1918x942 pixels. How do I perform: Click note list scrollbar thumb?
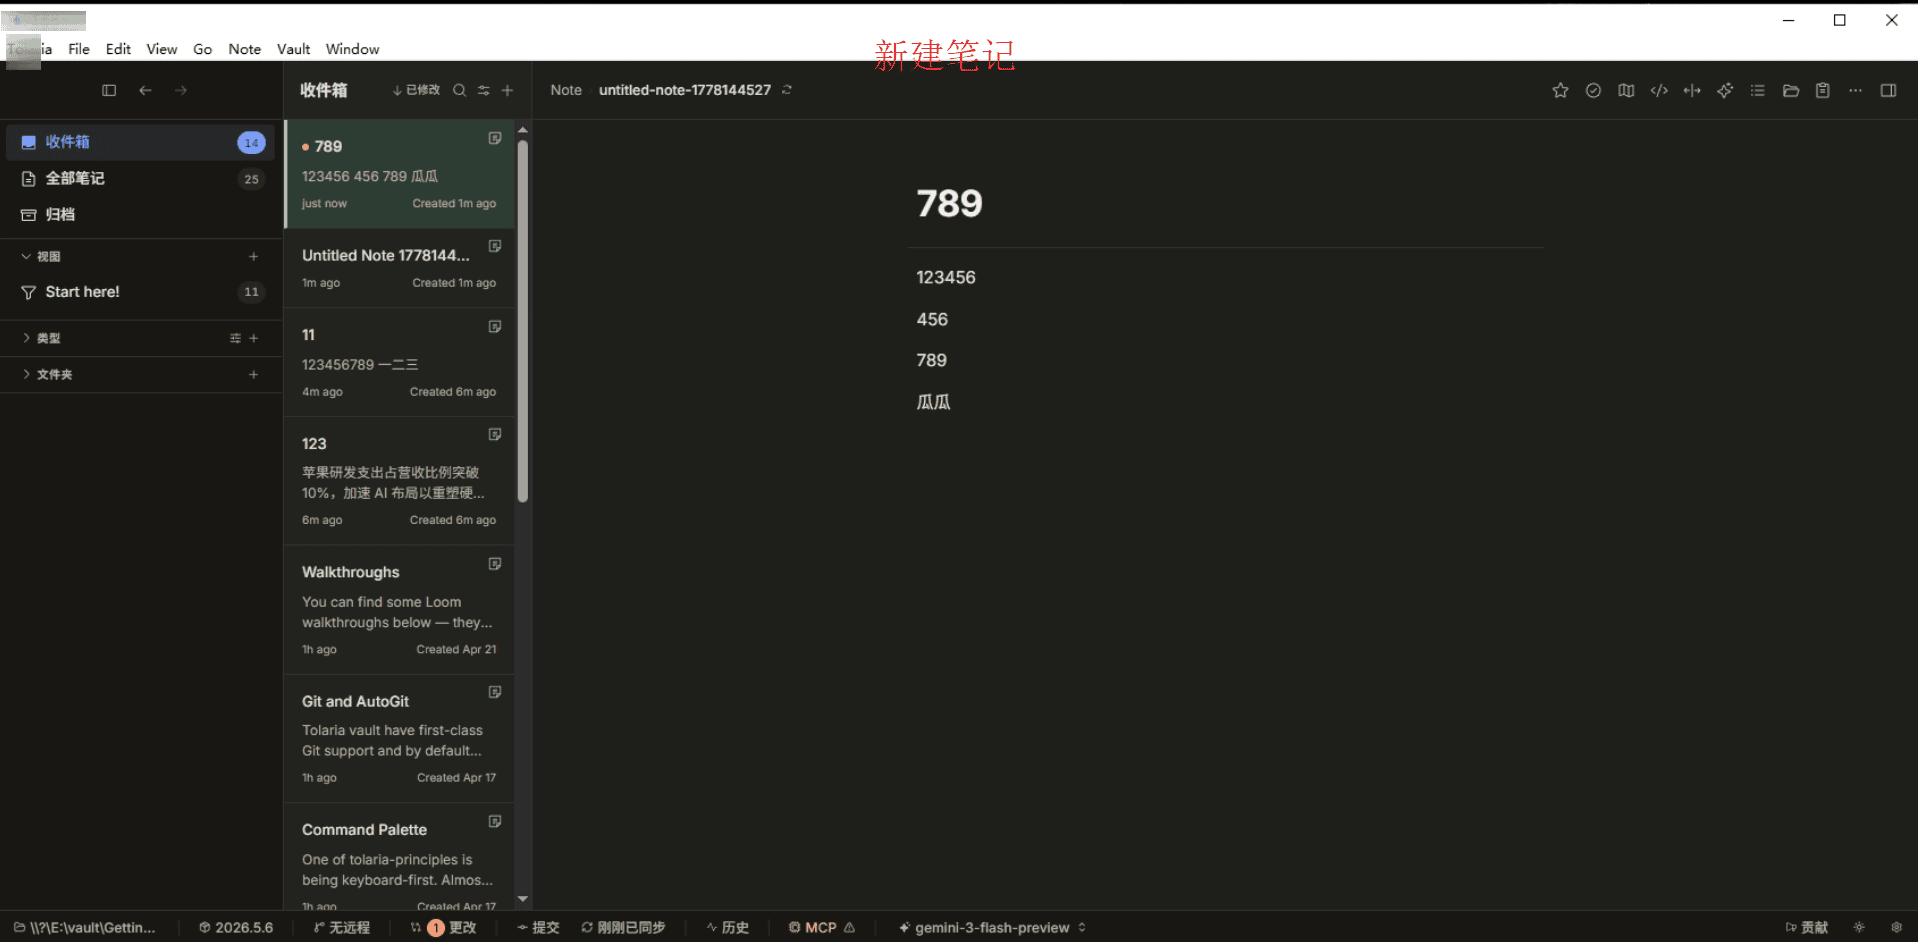tap(522, 320)
